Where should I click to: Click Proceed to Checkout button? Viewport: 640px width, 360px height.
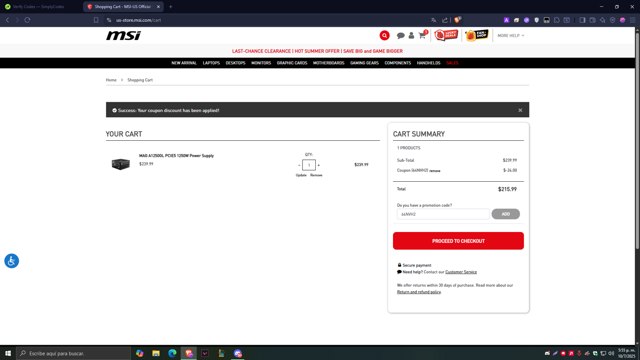click(x=458, y=241)
